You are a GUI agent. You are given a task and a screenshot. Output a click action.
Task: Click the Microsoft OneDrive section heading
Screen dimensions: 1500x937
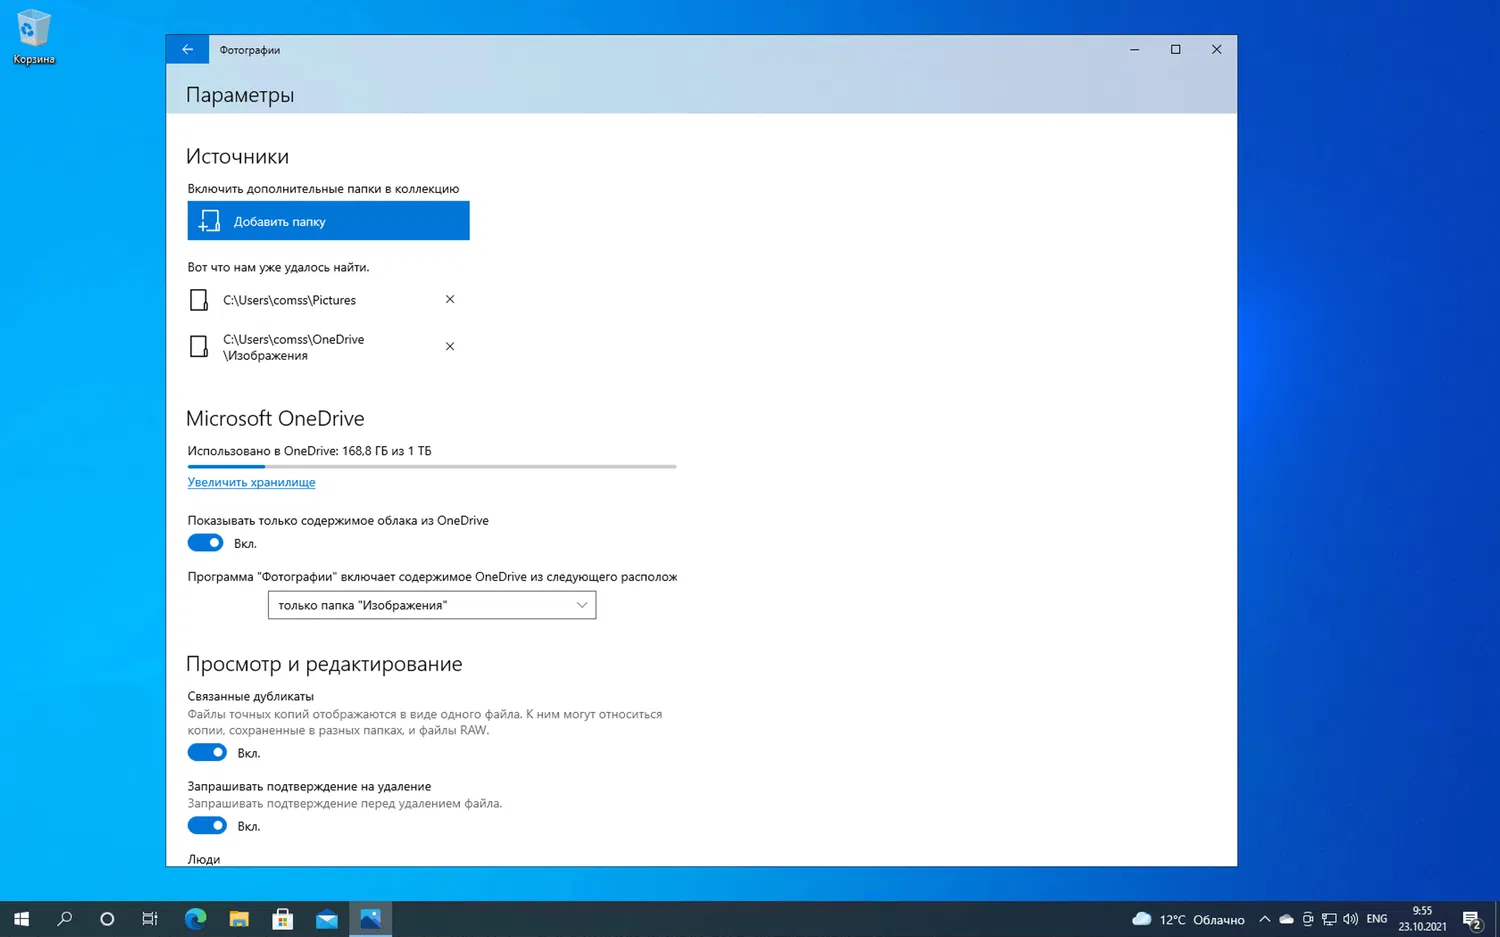pos(275,418)
